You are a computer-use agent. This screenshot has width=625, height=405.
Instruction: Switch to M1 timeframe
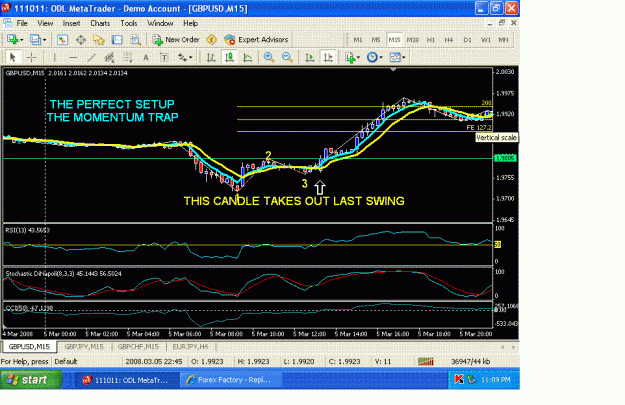(358, 39)
